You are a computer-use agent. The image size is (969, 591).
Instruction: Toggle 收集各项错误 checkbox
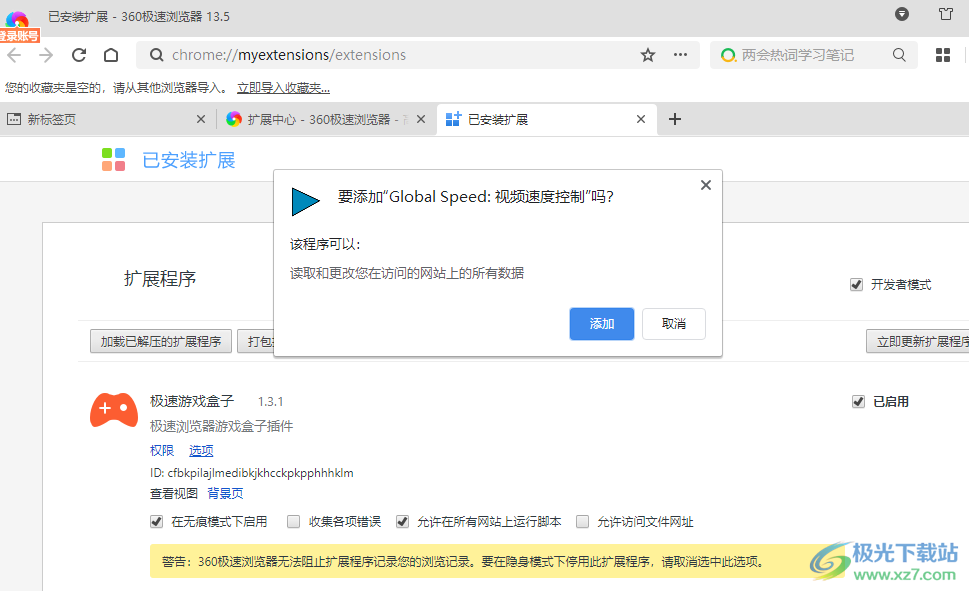[294, 522]
